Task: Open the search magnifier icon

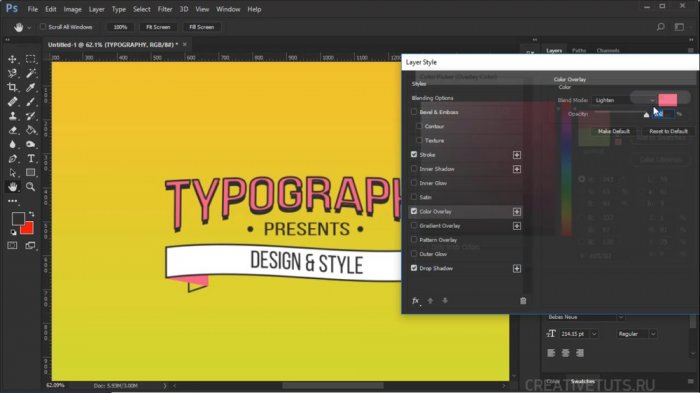Action: click(x=660, y=27)
